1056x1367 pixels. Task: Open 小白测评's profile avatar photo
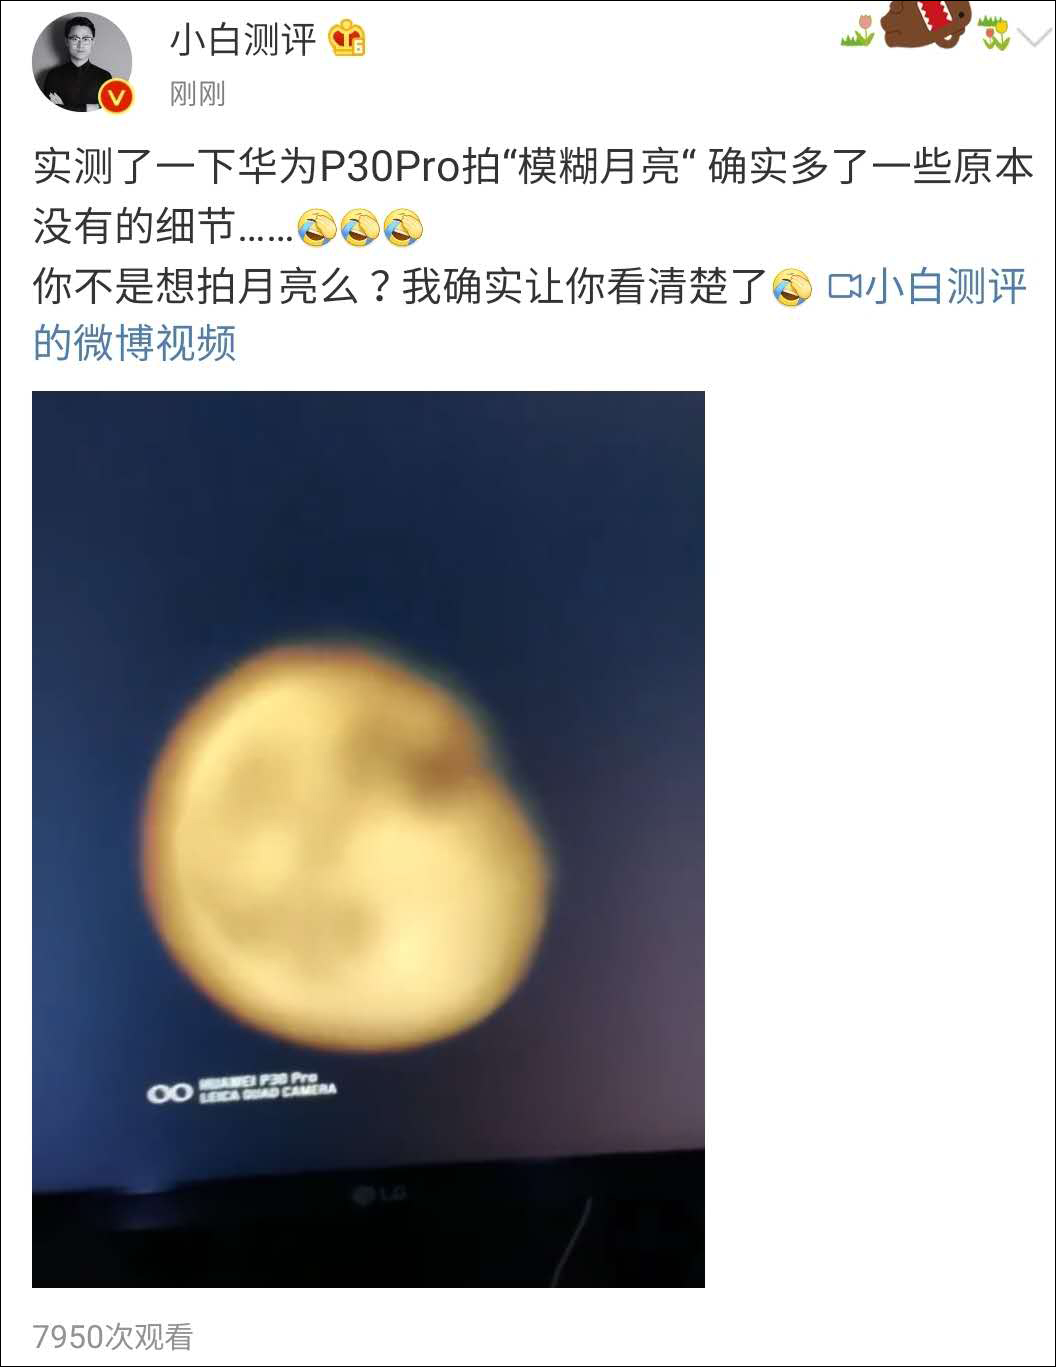coord(82,62)
